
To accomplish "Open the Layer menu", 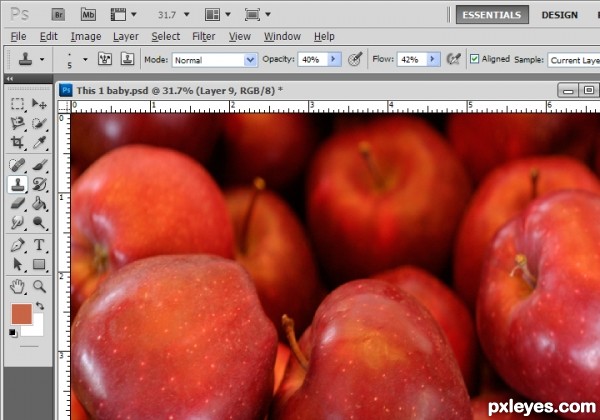I will [126, 37].
